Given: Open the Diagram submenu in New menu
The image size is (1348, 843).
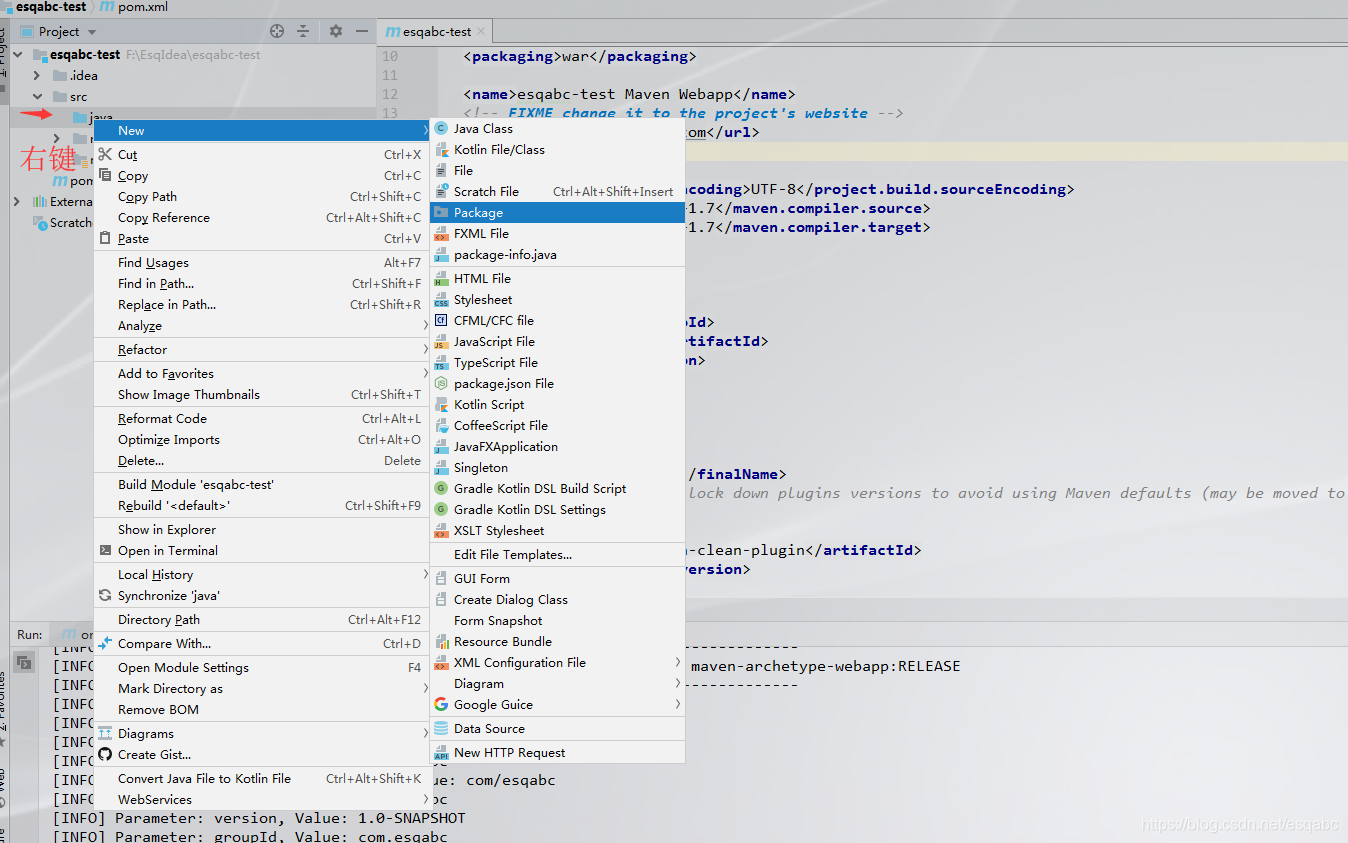Looking at the screenshot, I should tap(557, 684).
